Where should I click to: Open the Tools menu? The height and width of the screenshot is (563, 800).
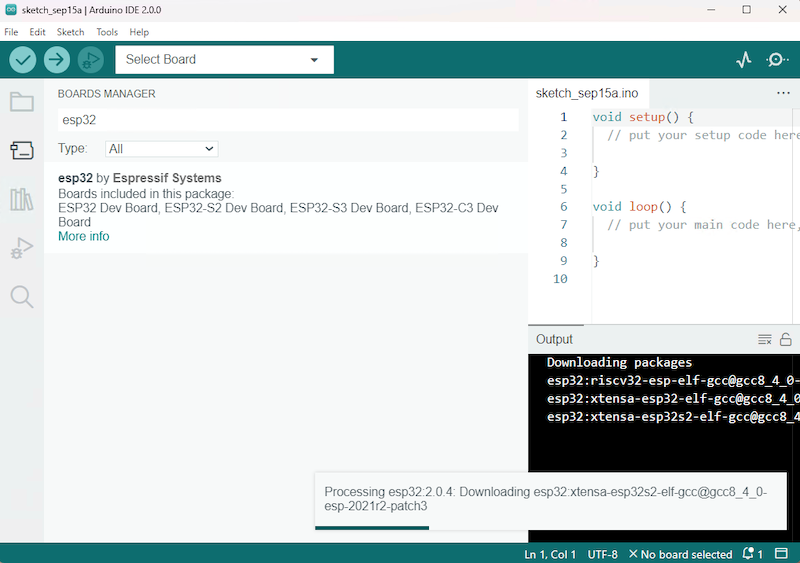[107, 32]
